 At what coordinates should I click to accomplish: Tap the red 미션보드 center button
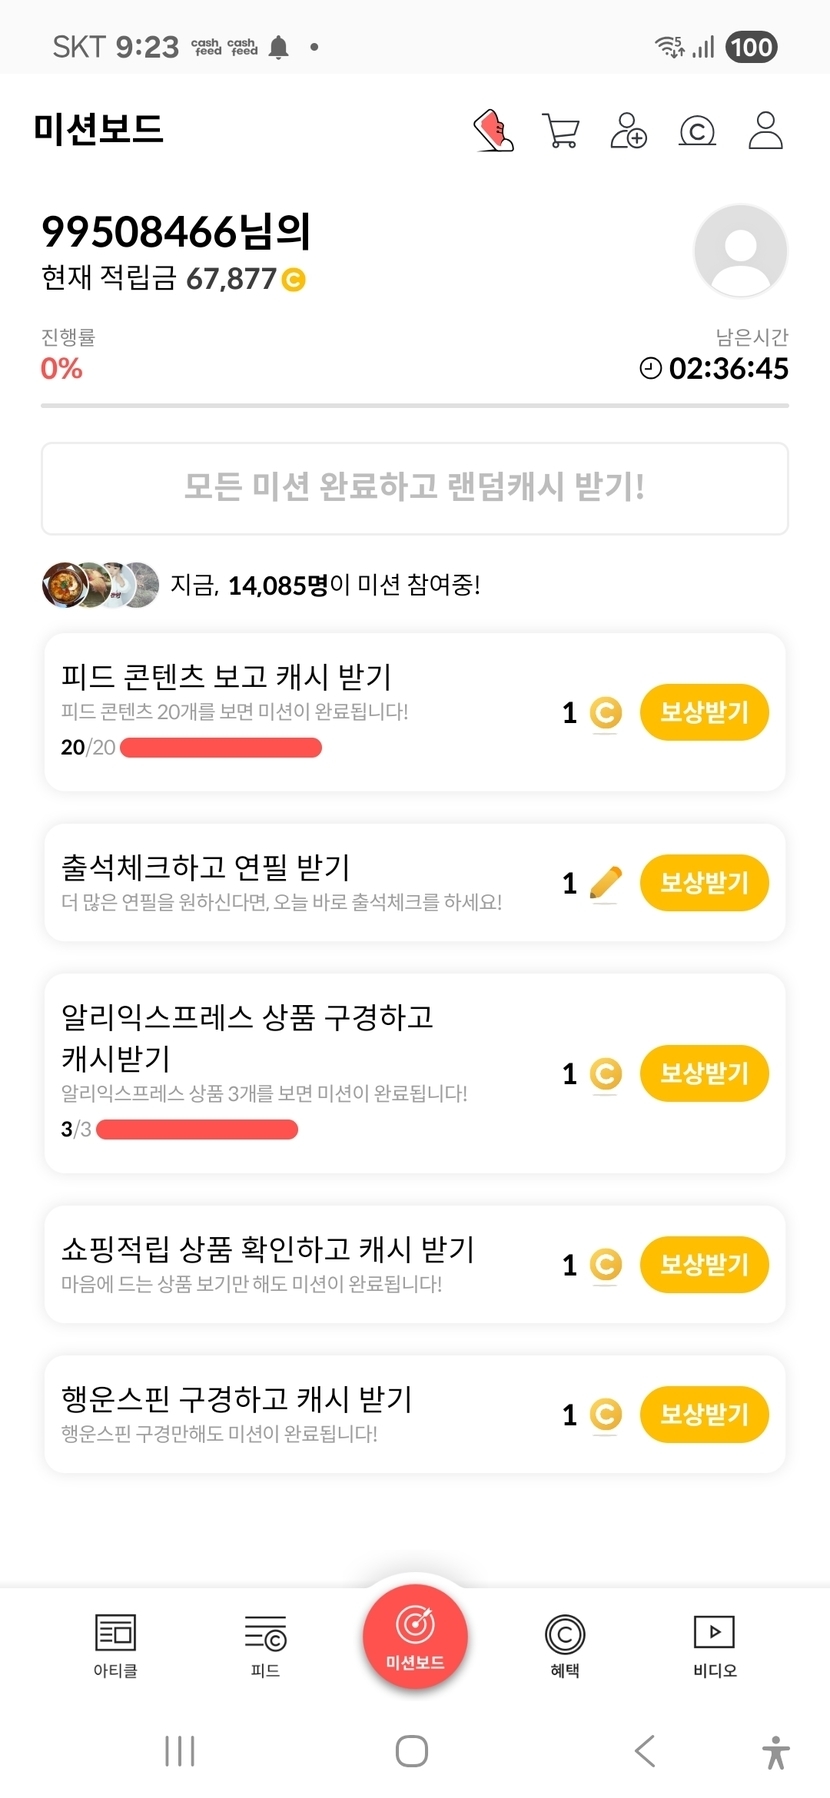415,1637
